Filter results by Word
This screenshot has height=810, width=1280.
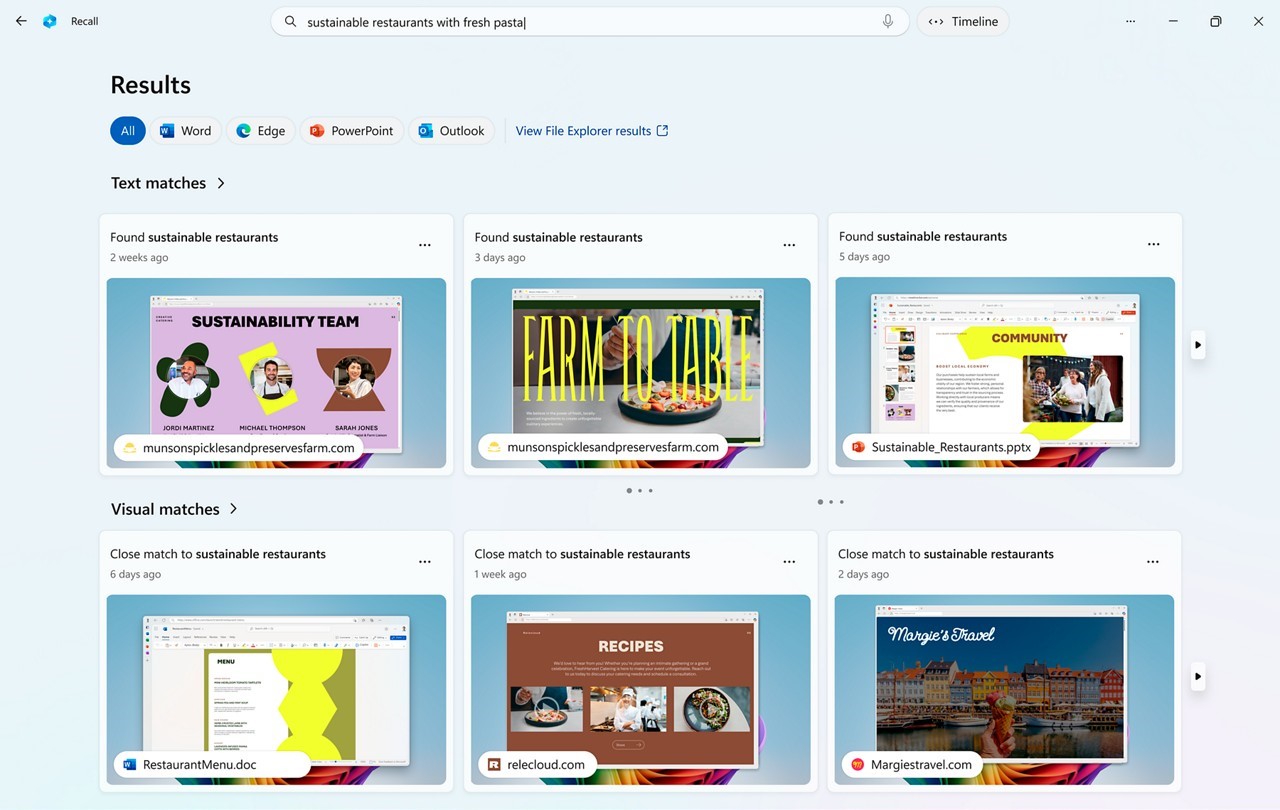point(186,131)
